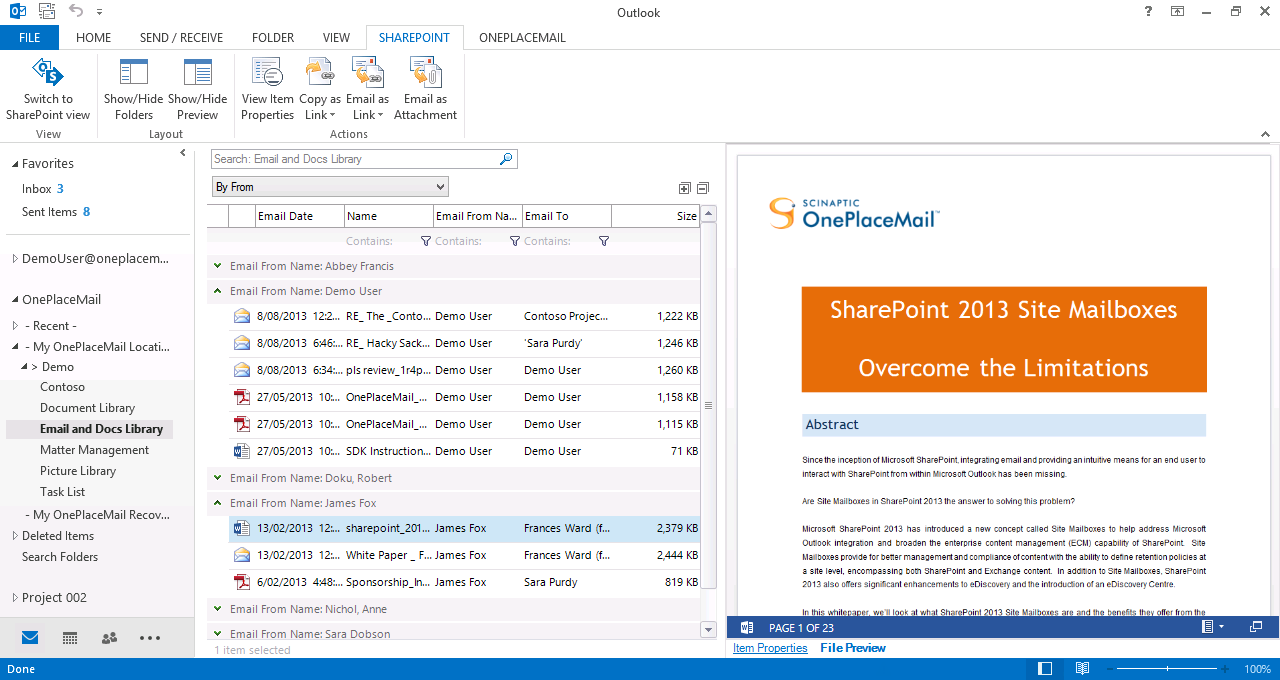This screenshot has height=680, width=1280.
Task: Open the Ribbon Display Options button
Action: tap(1177, 12)
